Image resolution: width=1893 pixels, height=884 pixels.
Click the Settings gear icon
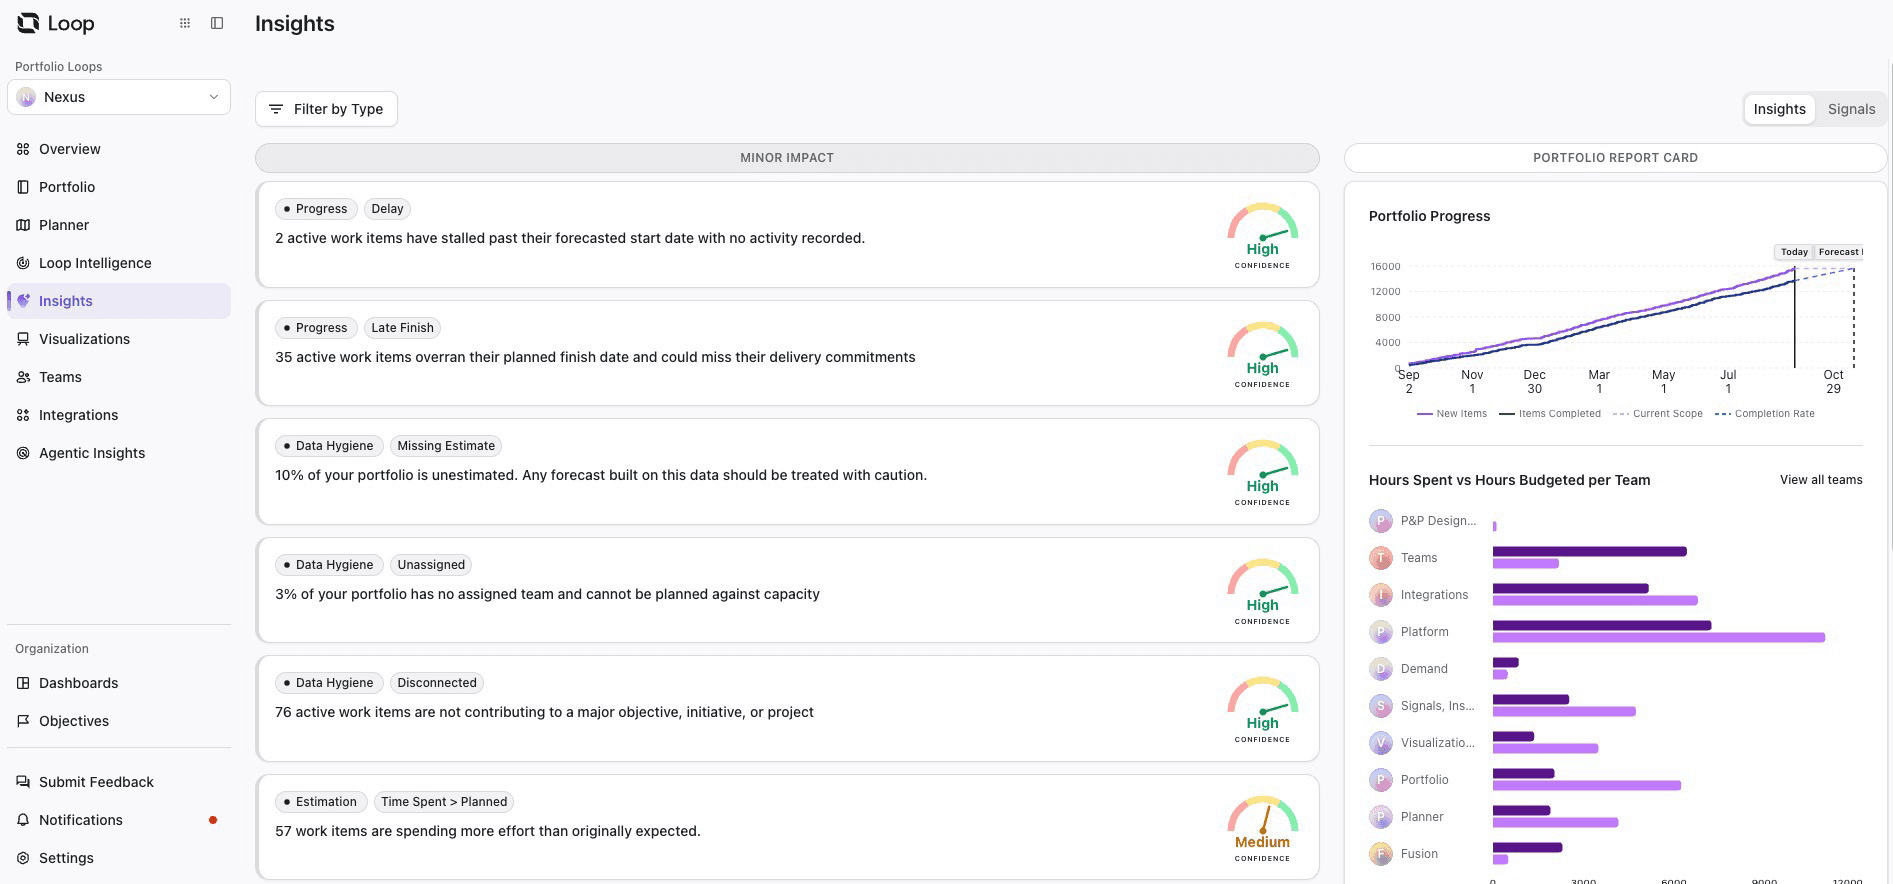click(x=23, y=858)
